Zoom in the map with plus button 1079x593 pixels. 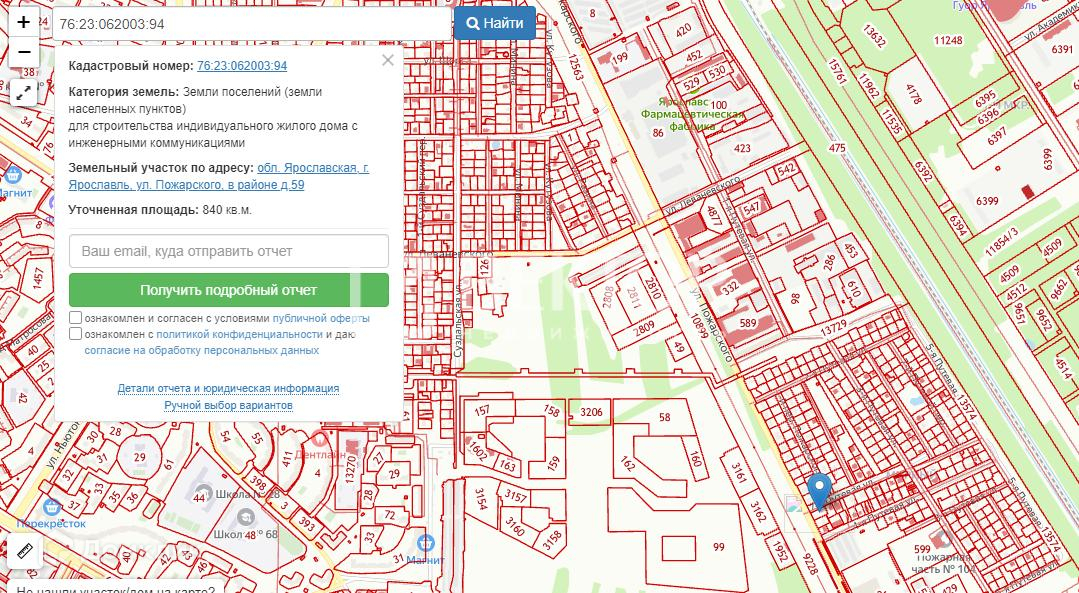pyautogui.click(x=23, y=22)
